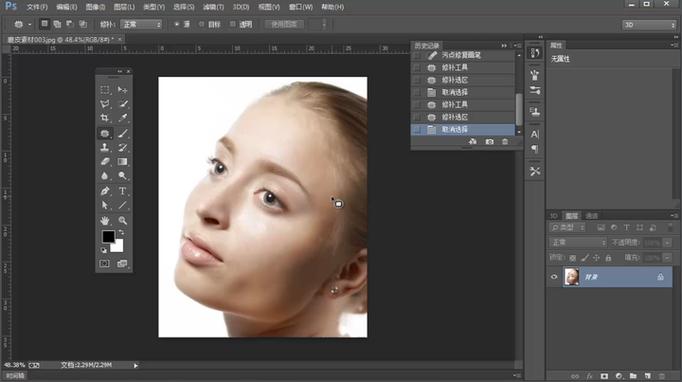Open the Brush Presets panel icon
Image resolution: width=682 pixels, height=382 pixels.
pos(535,90)
